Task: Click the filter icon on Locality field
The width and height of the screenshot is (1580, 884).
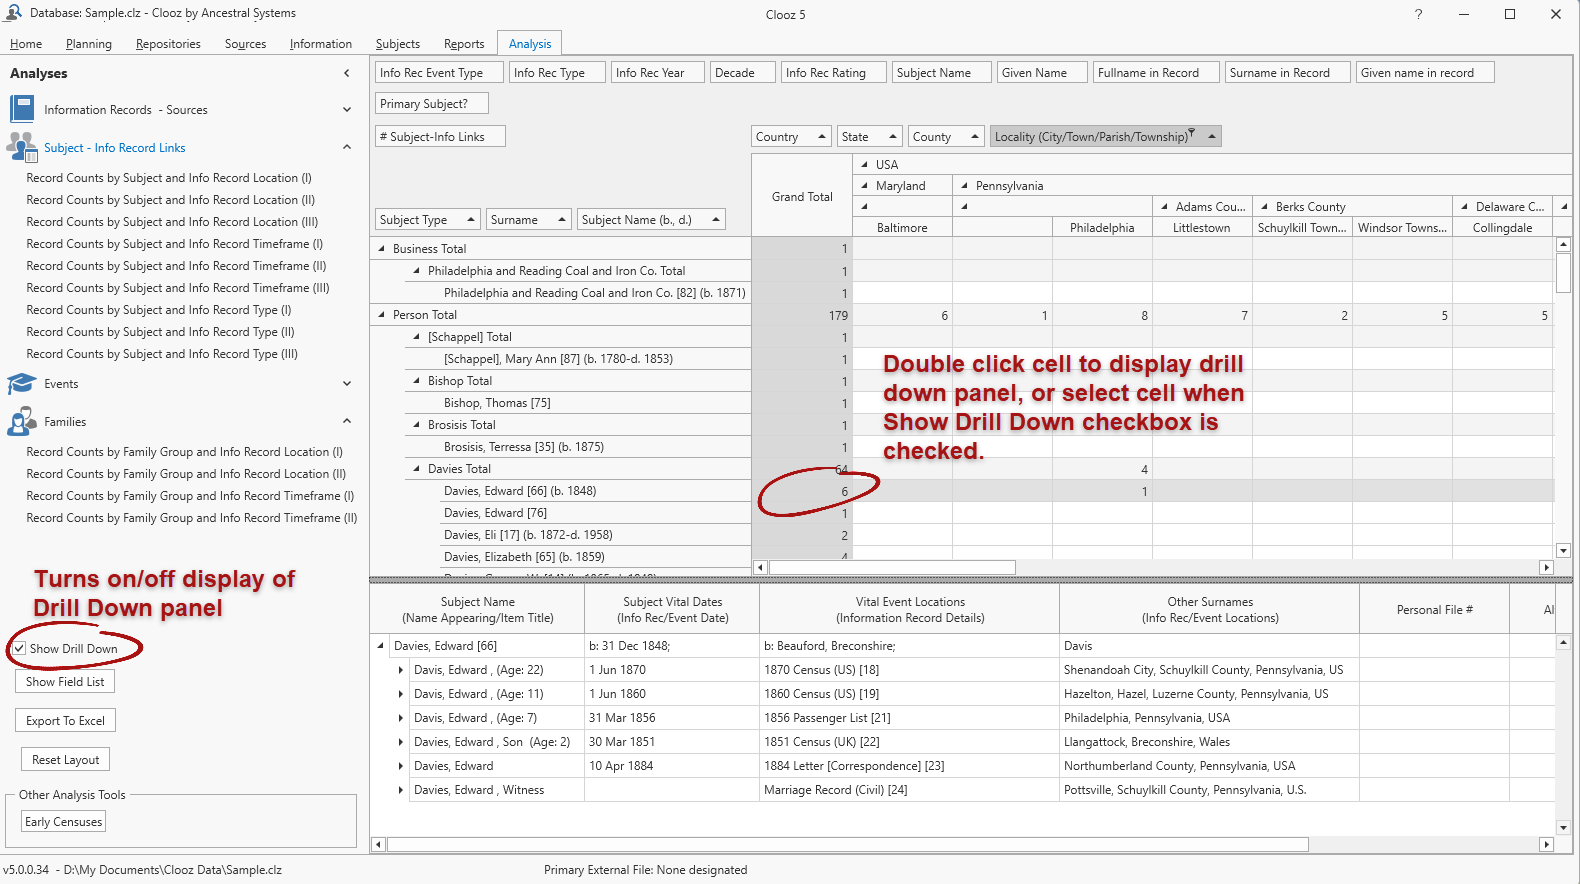Action: [1192, 133]
